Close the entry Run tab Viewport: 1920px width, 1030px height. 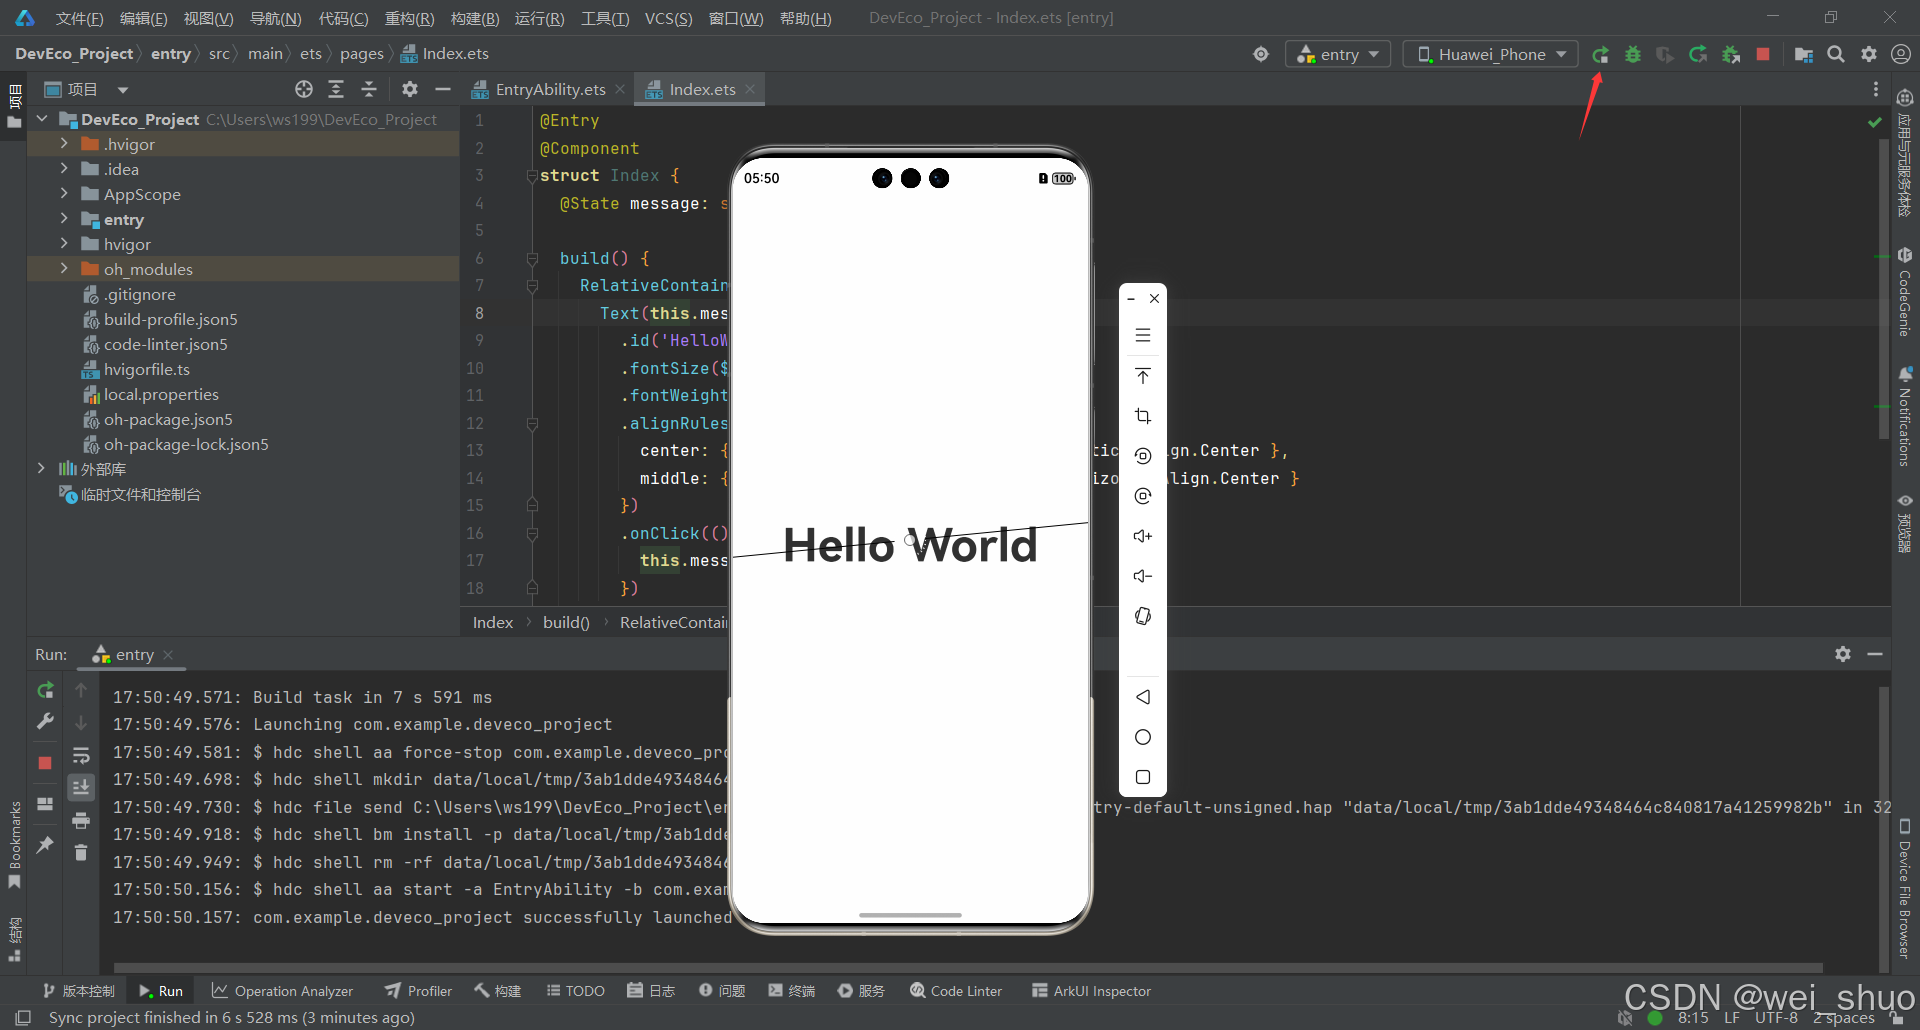(x=168, y=655)
